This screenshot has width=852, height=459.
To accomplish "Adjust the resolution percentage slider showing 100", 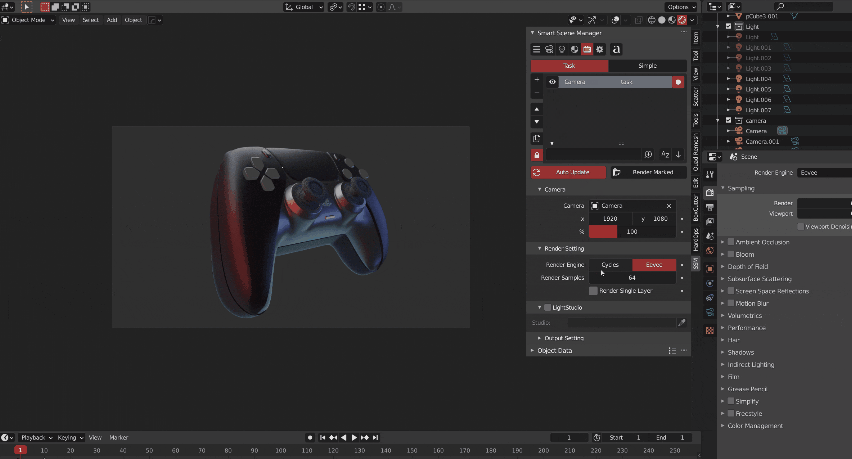I will click(632, 232).
